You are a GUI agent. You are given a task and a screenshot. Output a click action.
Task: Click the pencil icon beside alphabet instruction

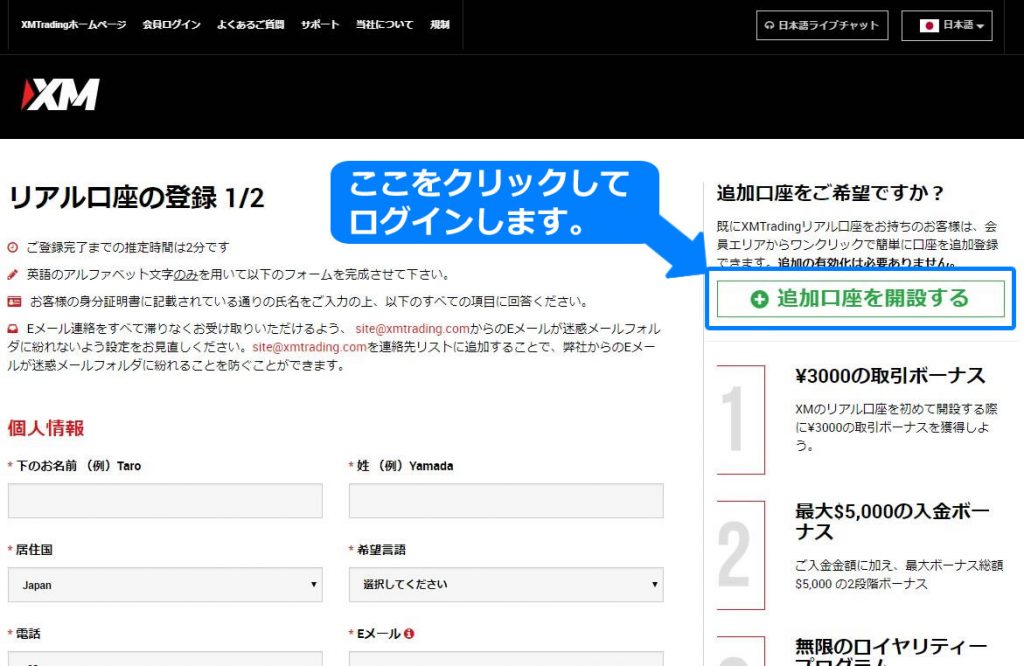point(12,274)
